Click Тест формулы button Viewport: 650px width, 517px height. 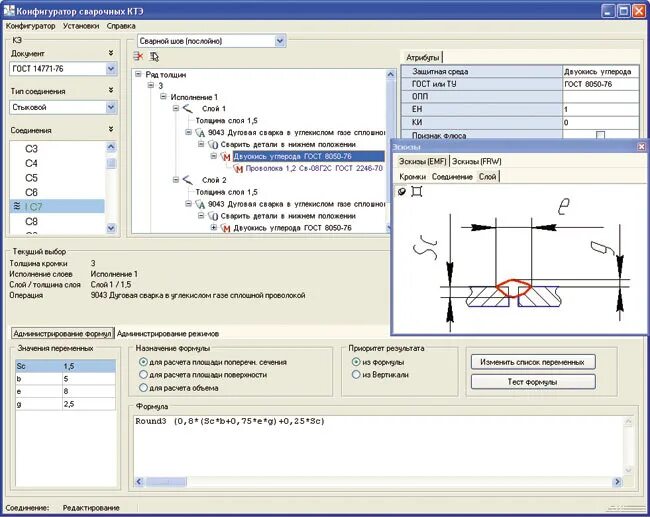click(x=533, y=382)
